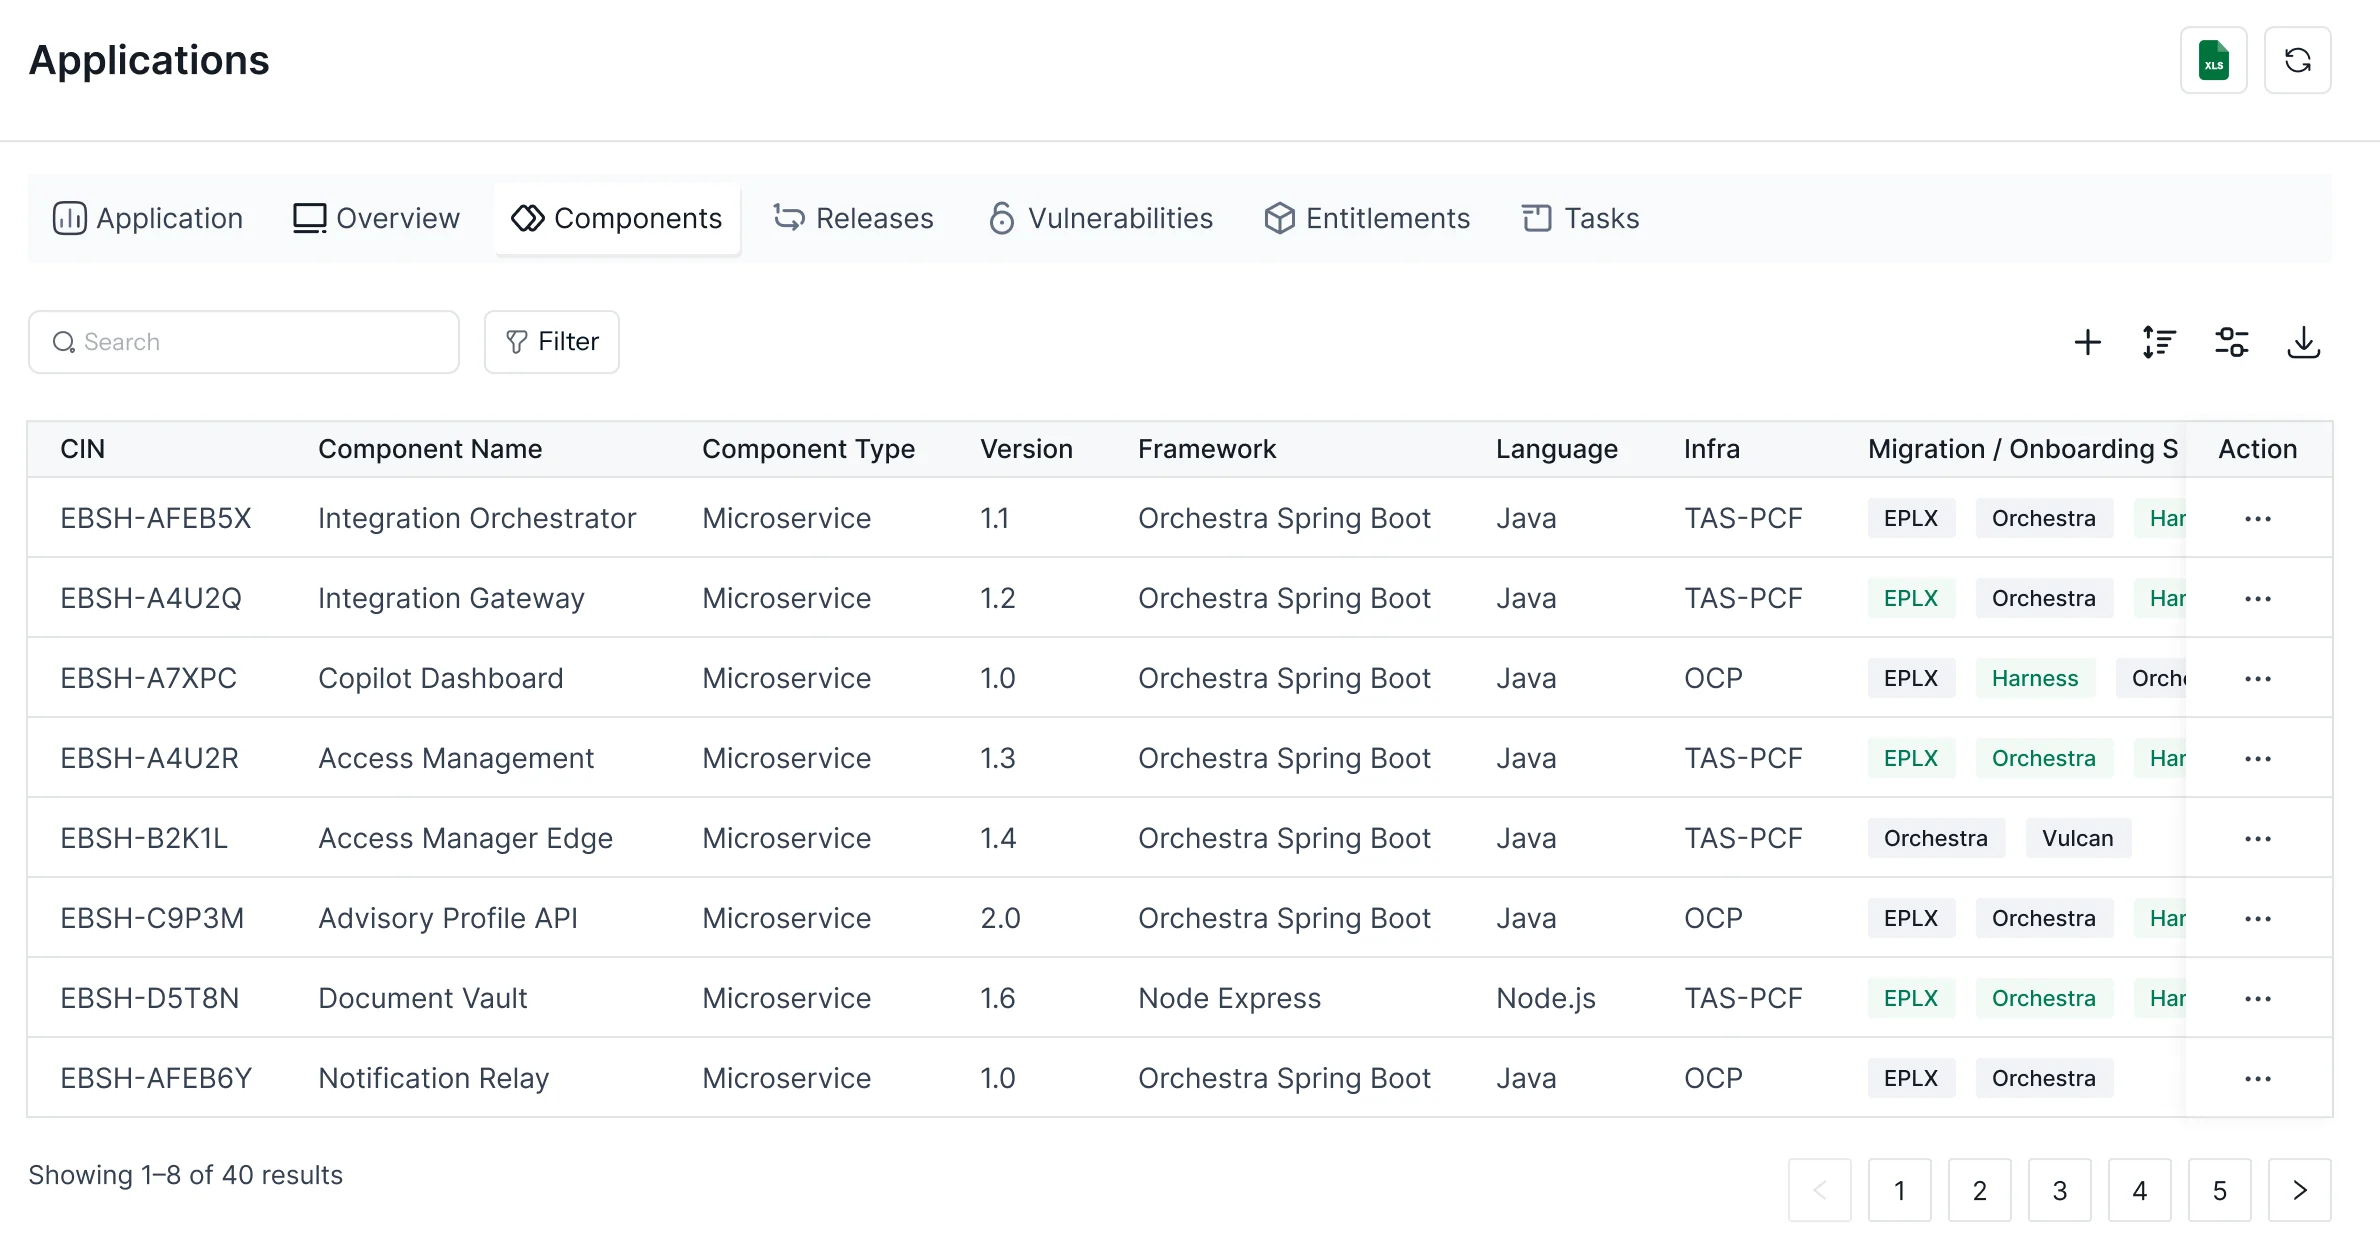Open actions menu for Notification Relay row
2380x1250 pixels.
[x=2257, y=1078]
